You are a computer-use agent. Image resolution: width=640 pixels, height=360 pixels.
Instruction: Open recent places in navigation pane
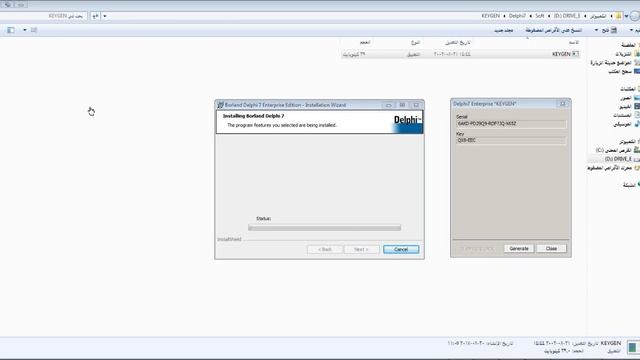tap(612, 62)
